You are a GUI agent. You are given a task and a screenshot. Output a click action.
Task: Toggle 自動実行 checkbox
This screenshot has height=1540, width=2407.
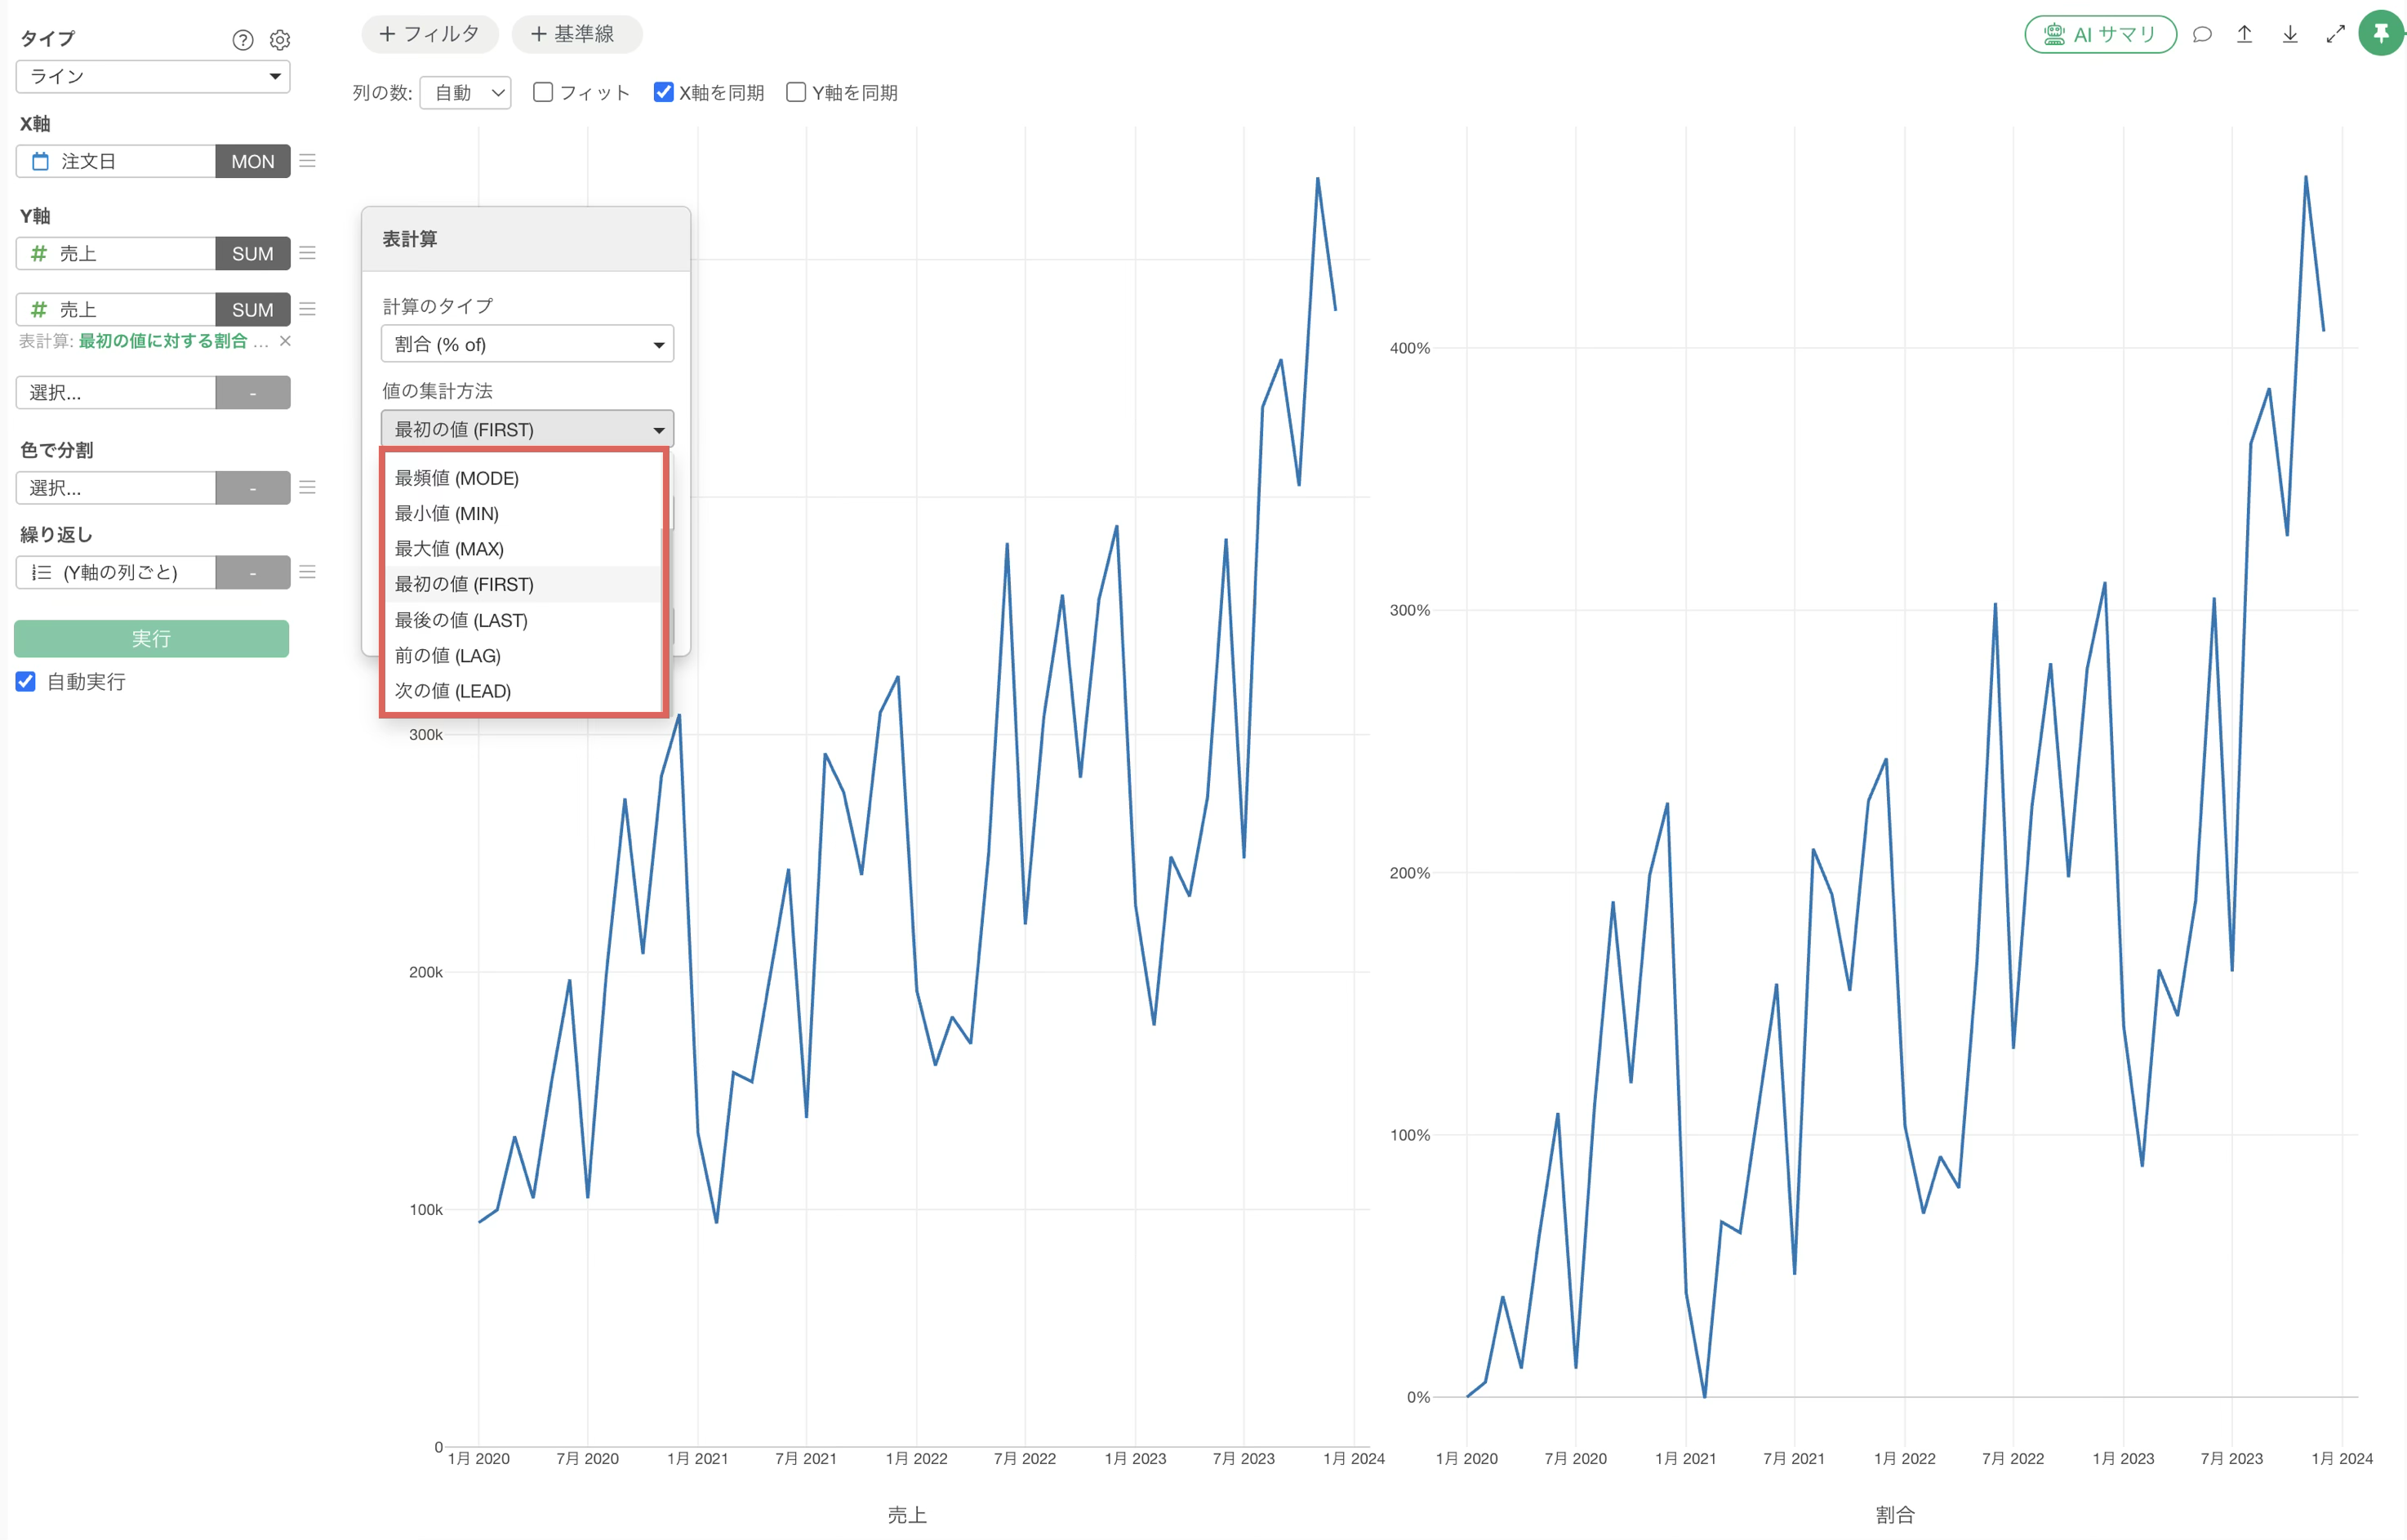pos(26,682)
